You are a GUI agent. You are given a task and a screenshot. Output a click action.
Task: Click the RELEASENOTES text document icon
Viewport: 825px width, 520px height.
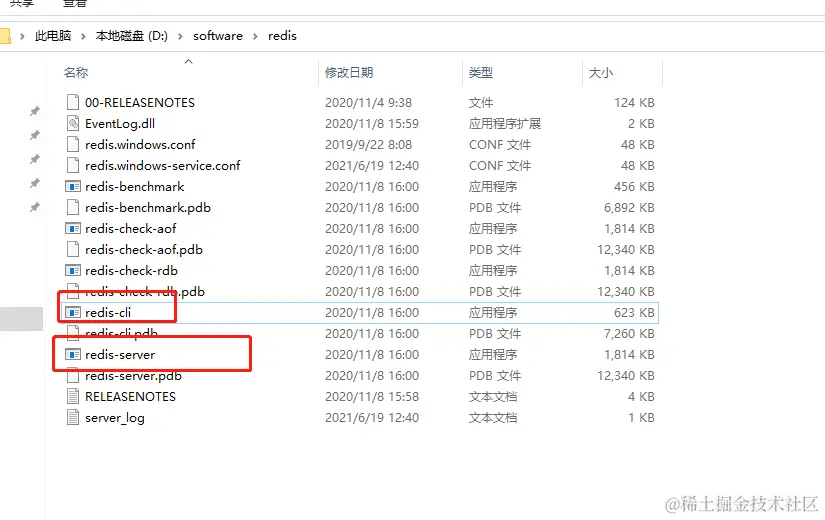coord(73,396)
